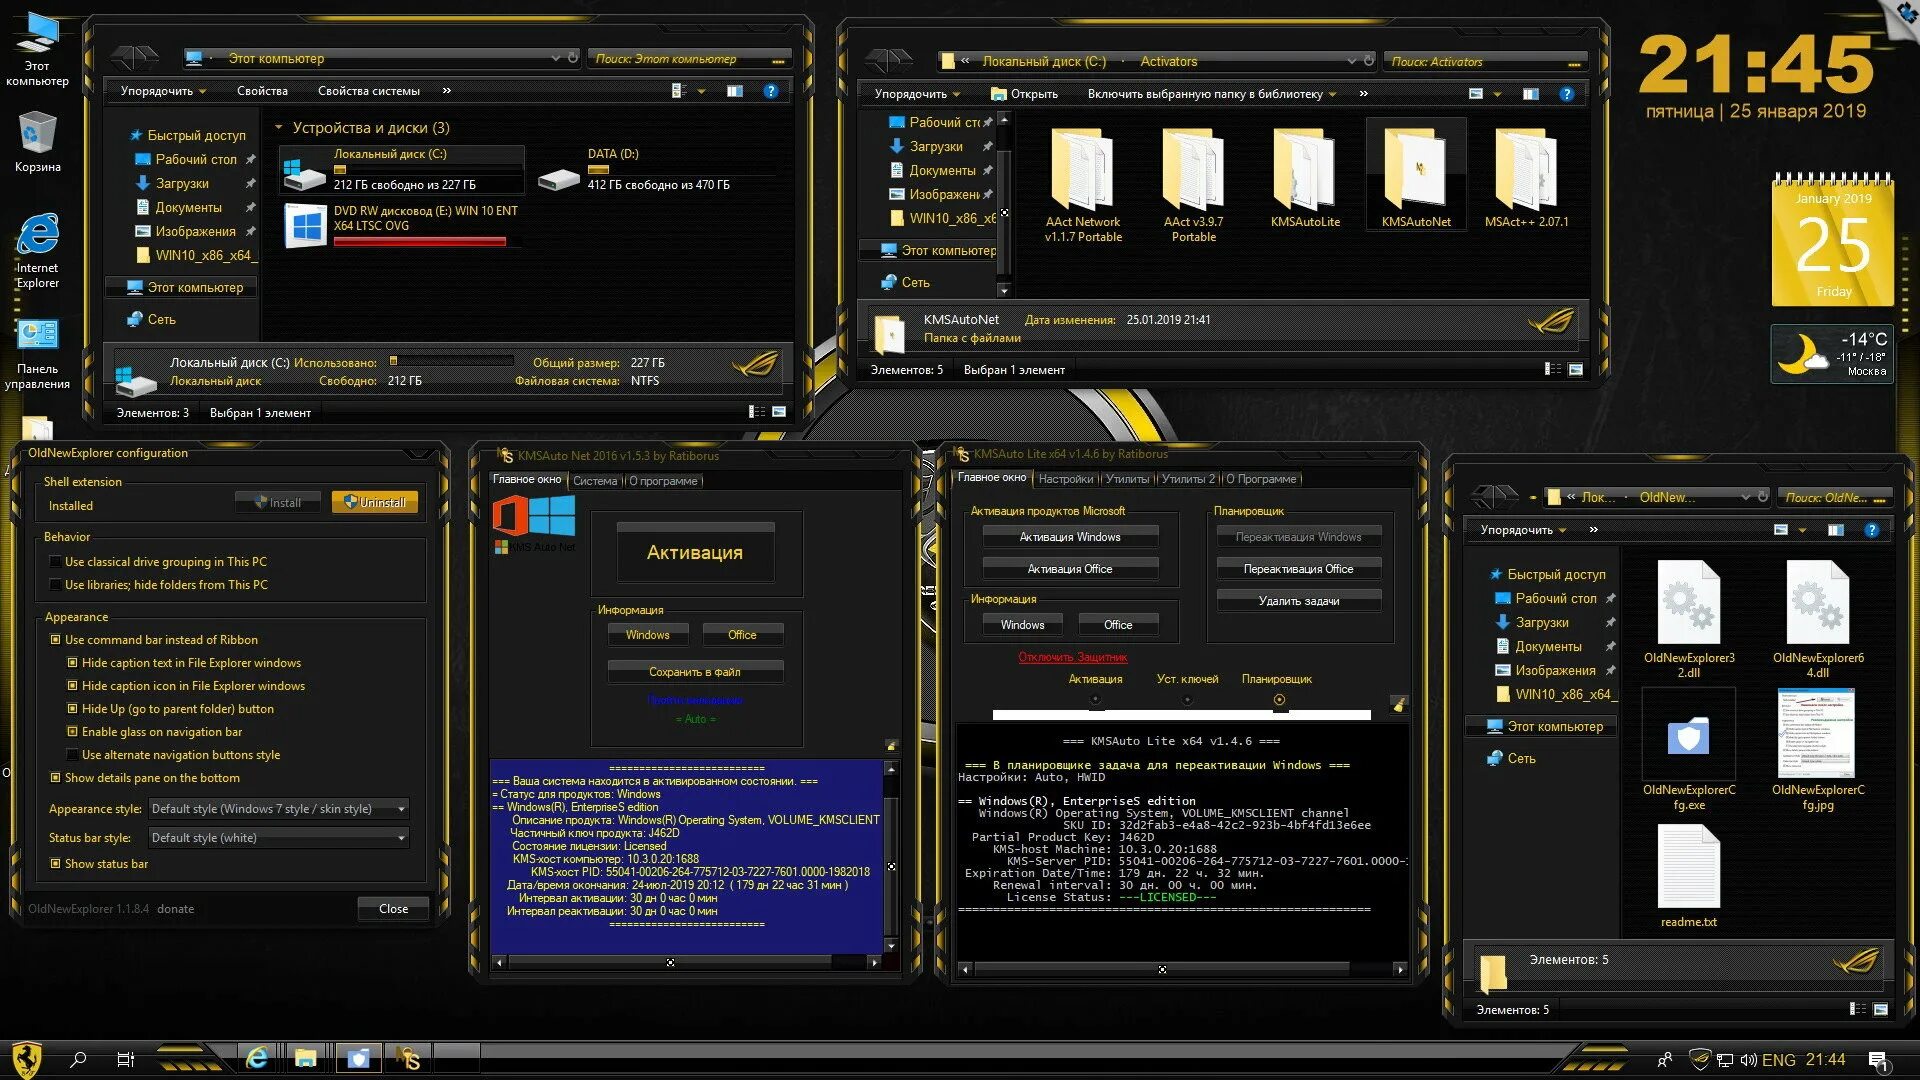Click the Отключить Защитник red link
The image size is (1920, 1080).
pos(1072,657)
